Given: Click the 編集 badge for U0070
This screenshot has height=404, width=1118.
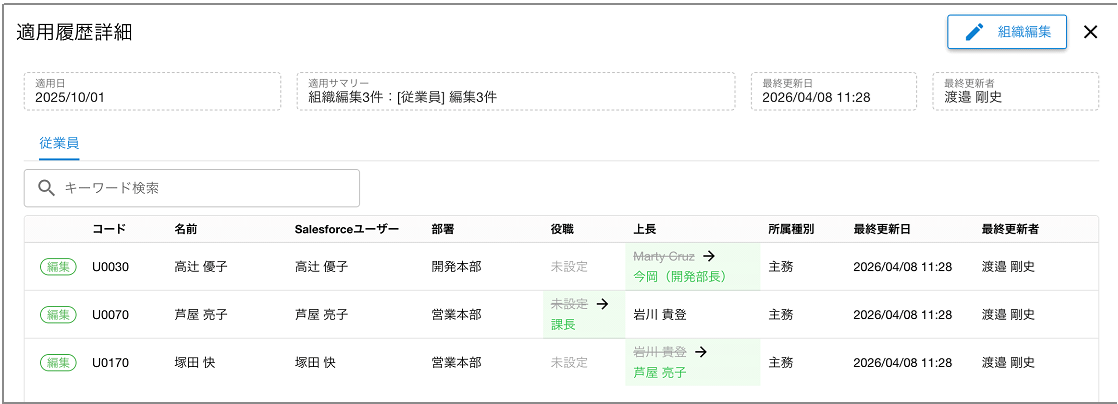Looking at the screenshot, I should tap(58, 315).
